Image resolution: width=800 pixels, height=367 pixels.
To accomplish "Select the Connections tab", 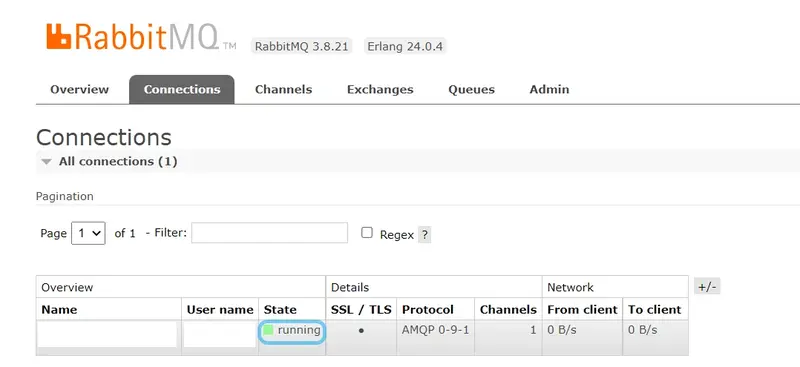I will pos(182,89).
